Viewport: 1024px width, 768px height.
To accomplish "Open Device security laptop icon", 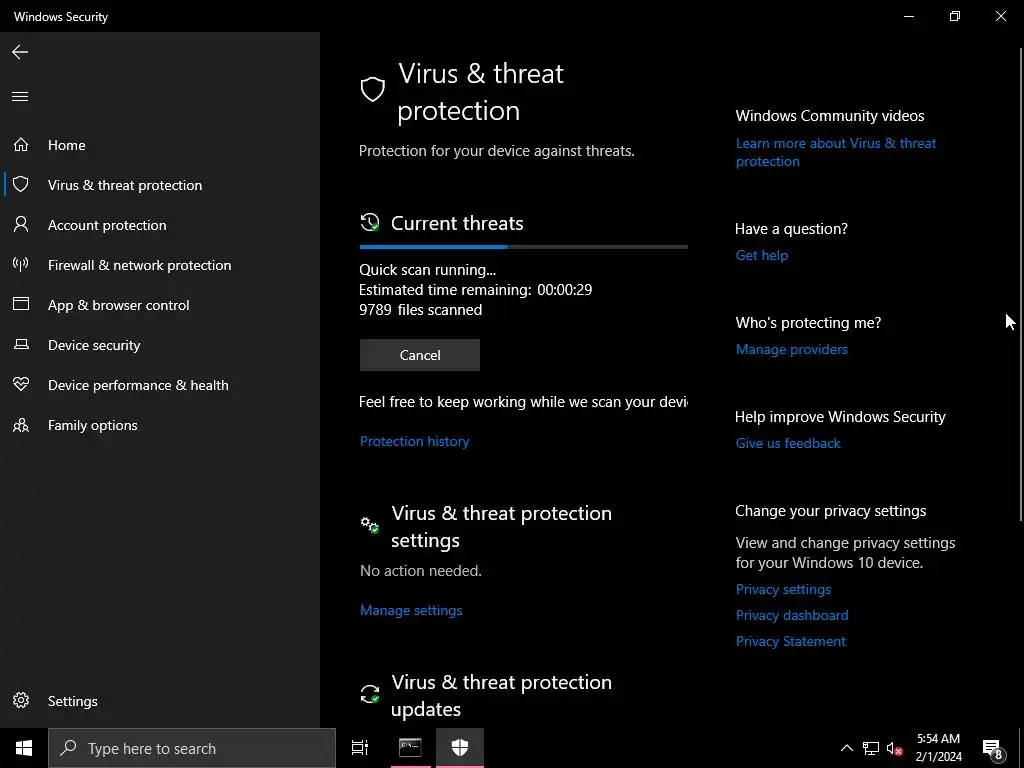I will [x=20, y=345].
